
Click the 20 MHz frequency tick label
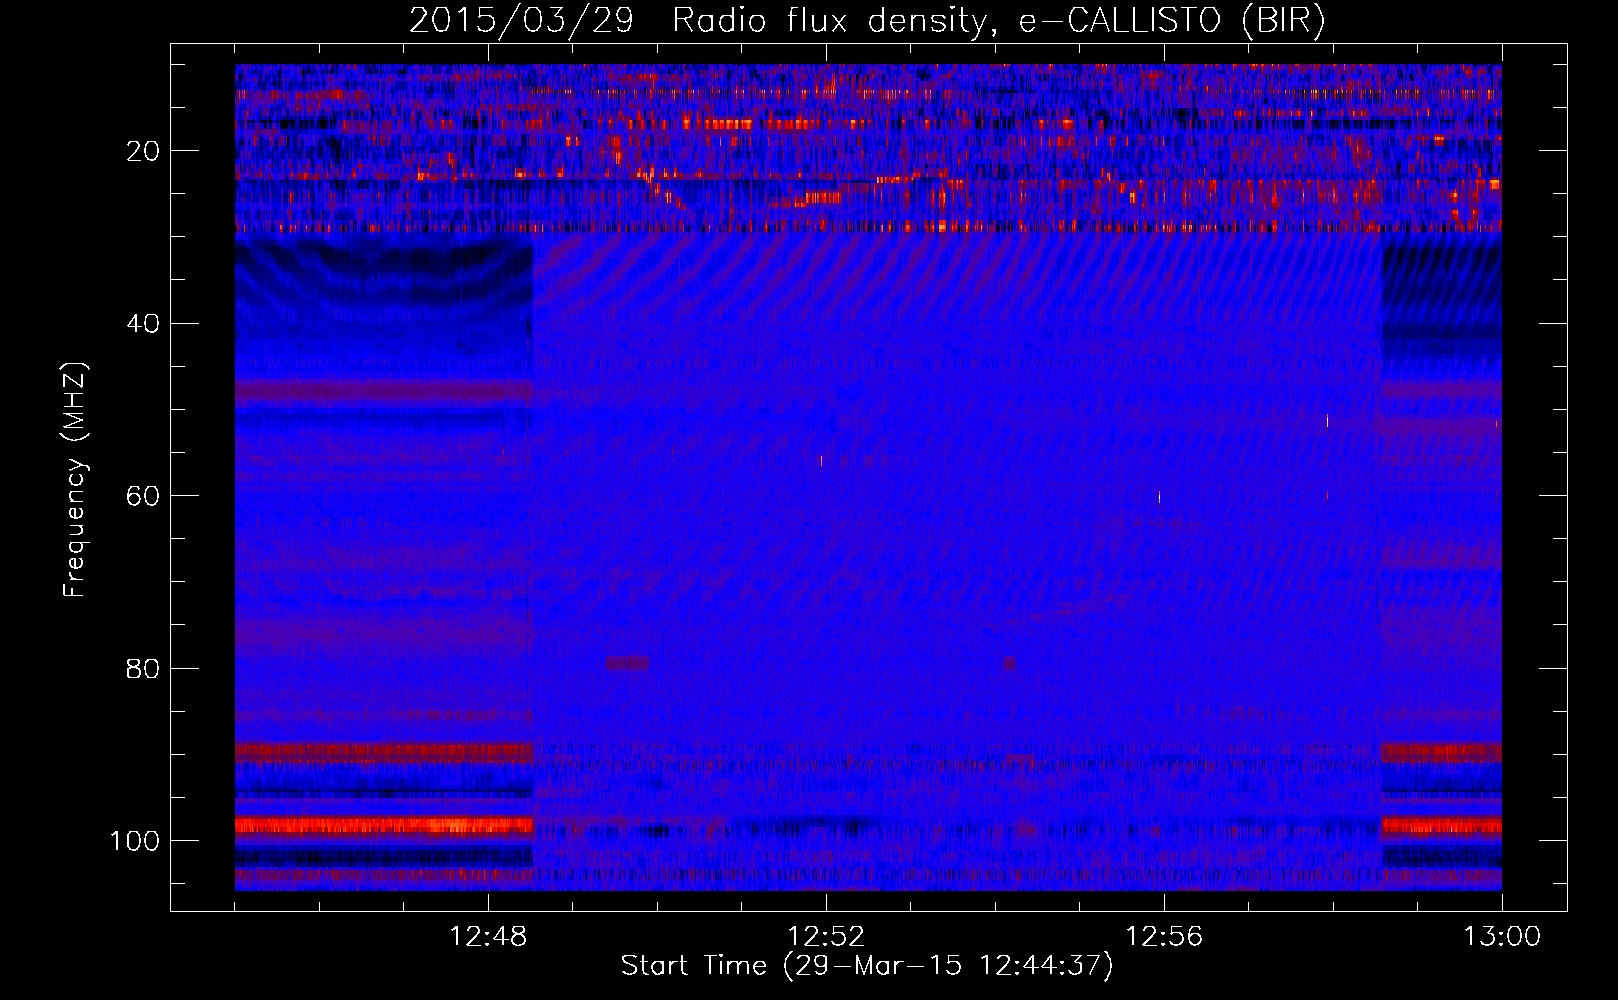[x=143, y=151]
